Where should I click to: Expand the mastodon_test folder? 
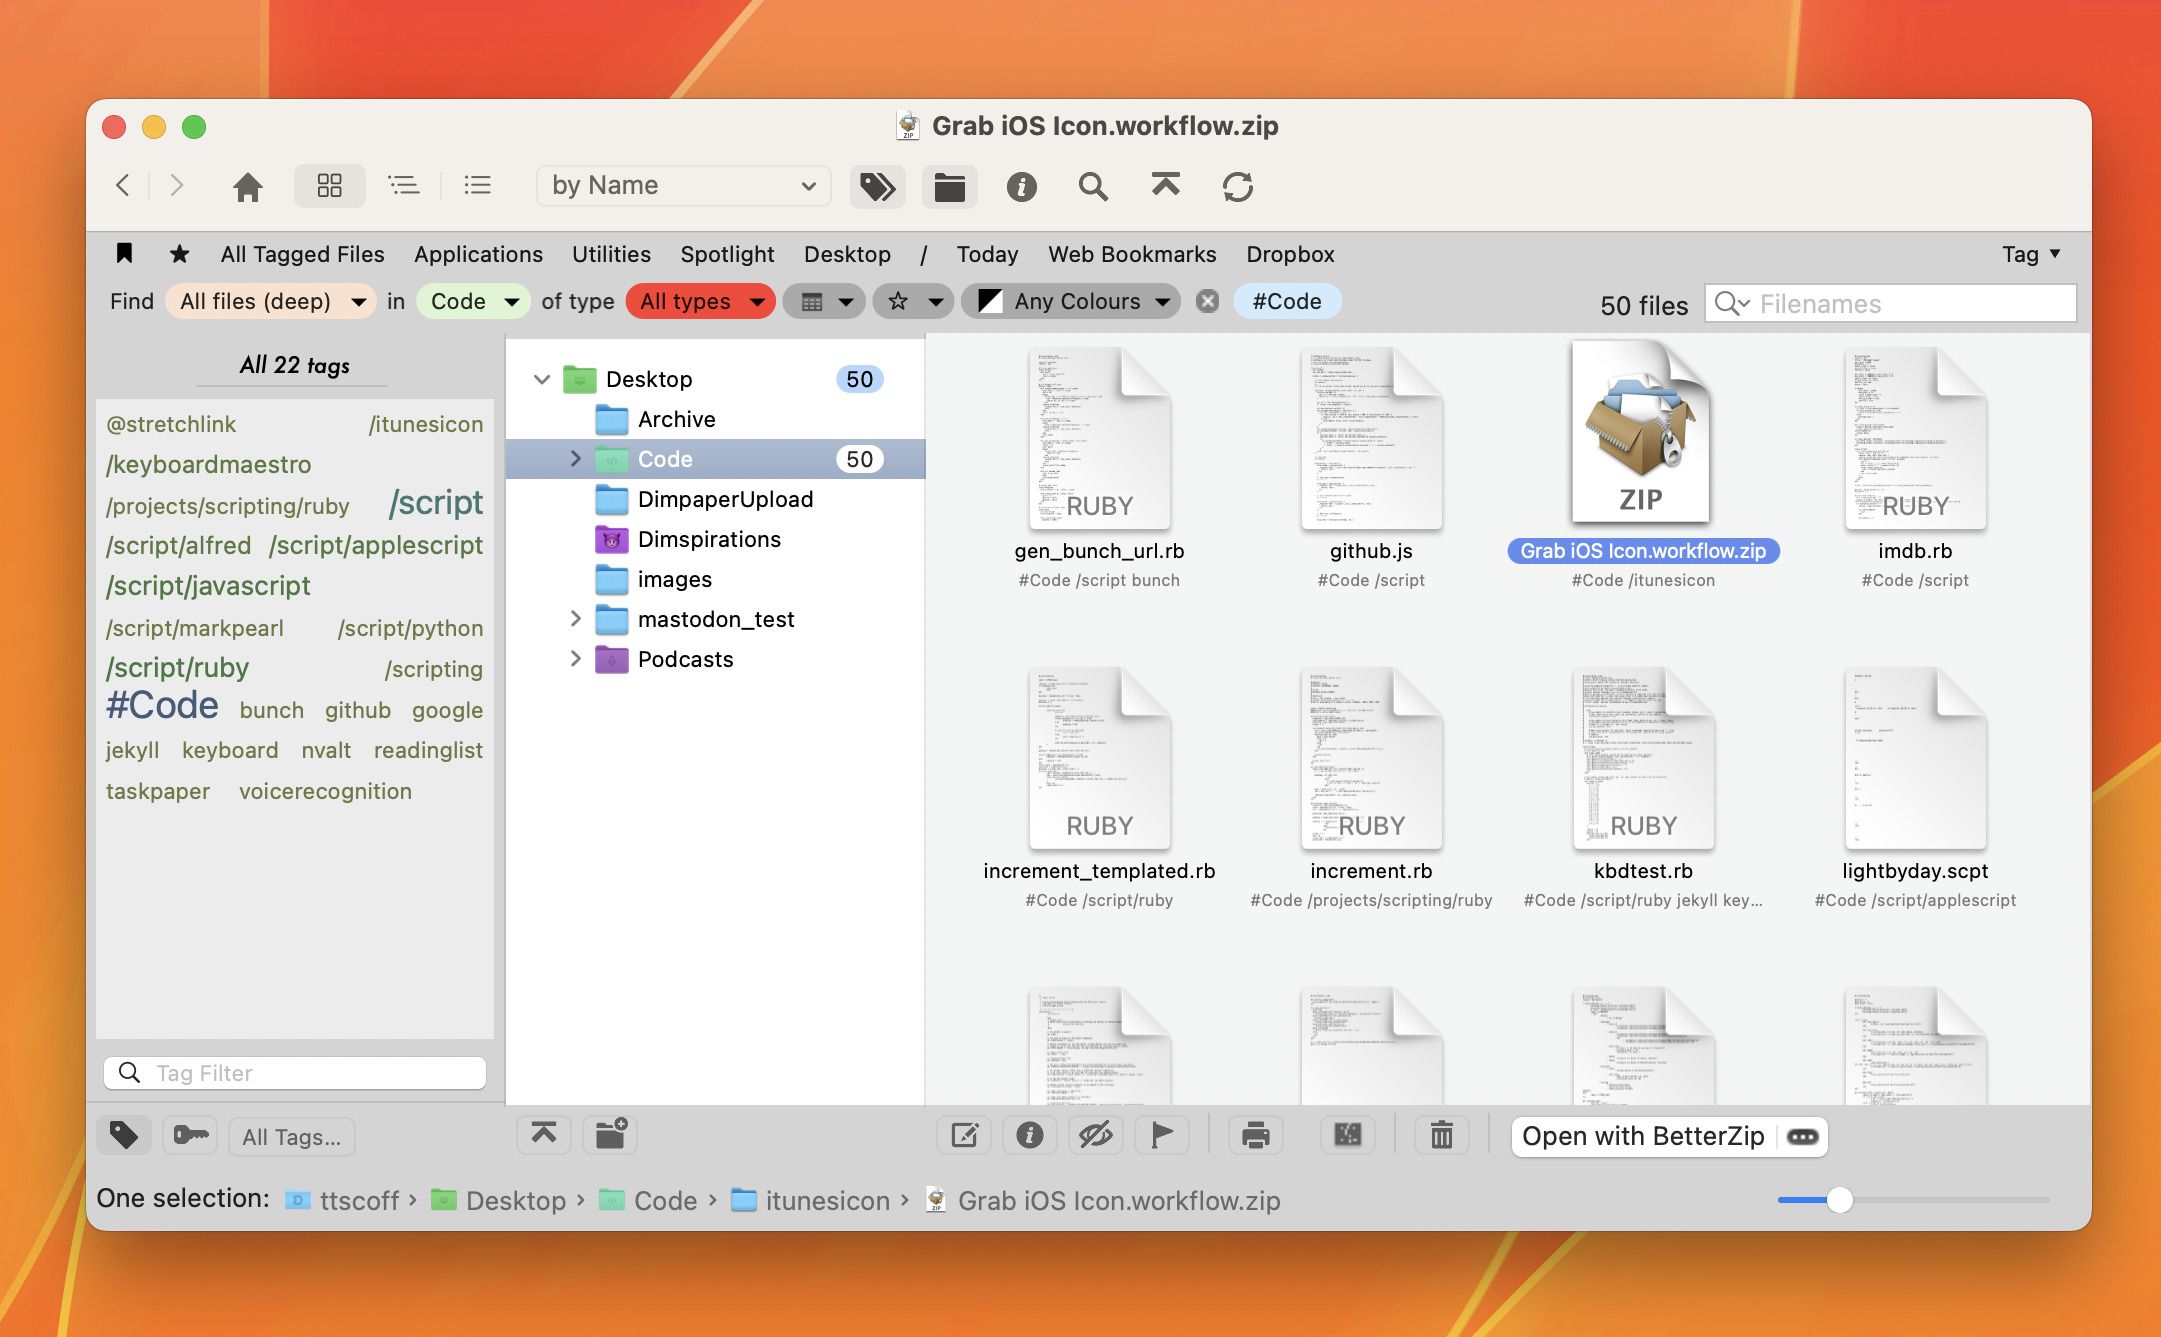click(x=575, y=619)
